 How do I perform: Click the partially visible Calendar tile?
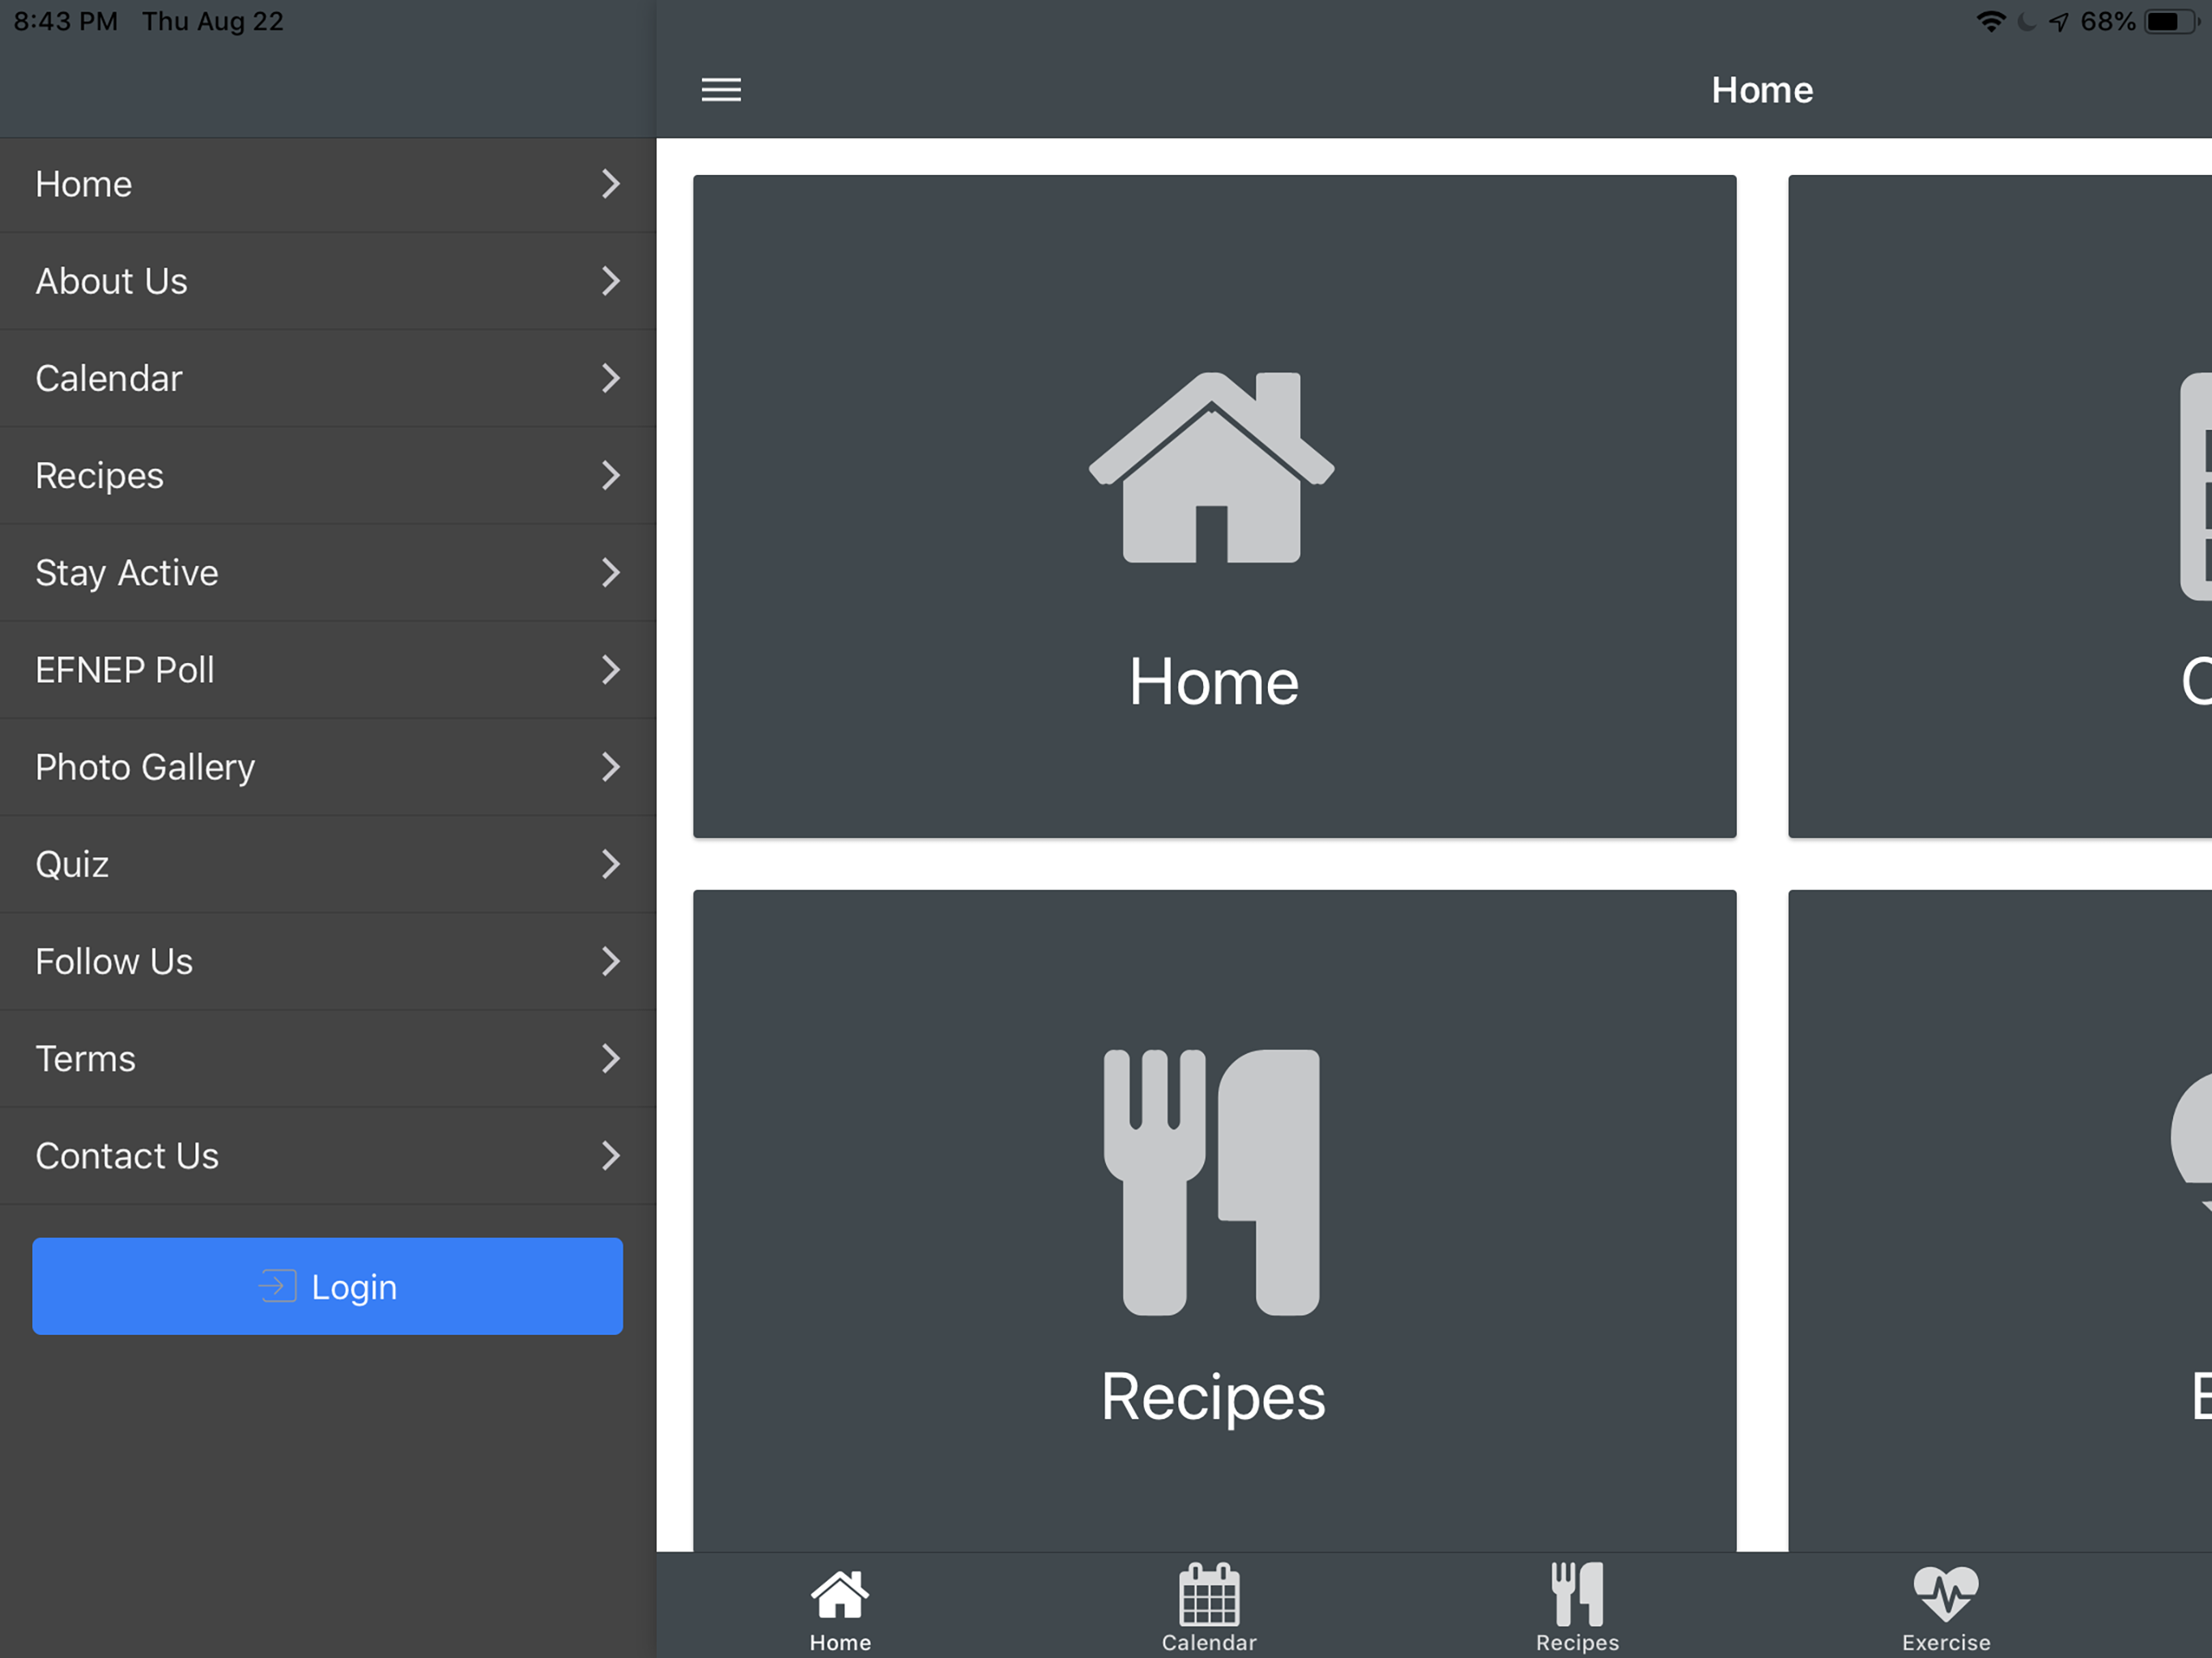[2000, 506]
